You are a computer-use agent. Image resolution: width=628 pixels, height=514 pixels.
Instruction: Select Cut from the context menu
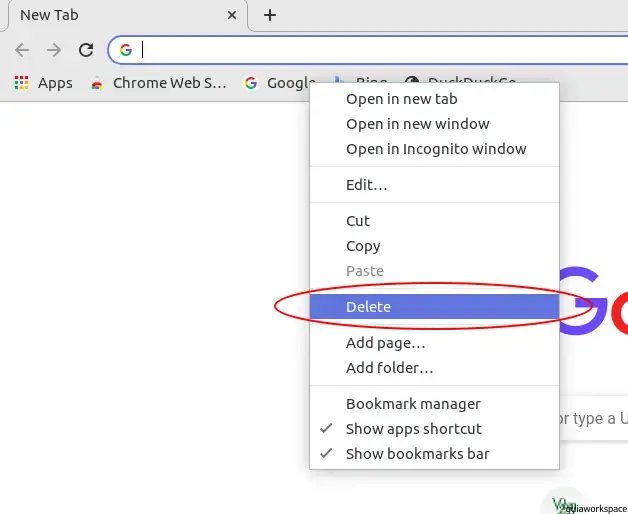tap(435, 221)
